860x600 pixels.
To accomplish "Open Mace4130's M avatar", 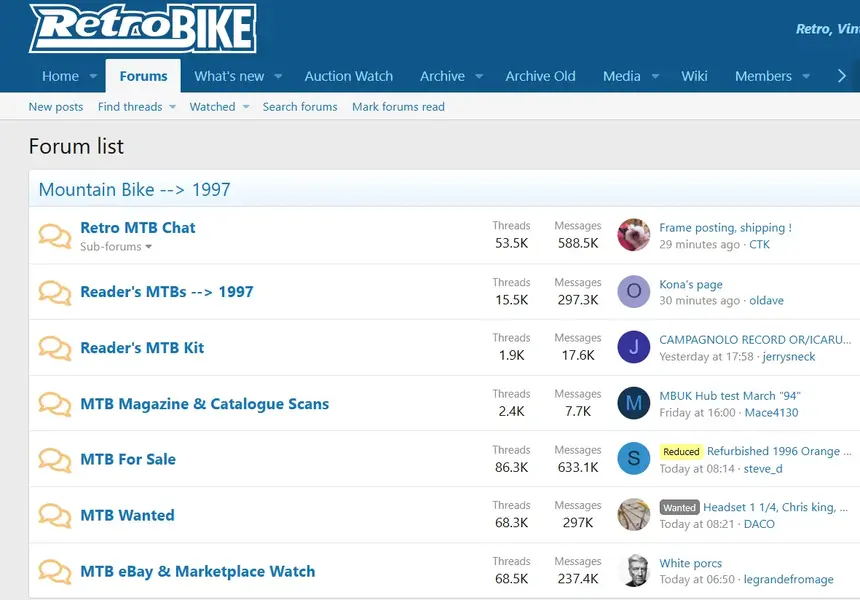I will [633, 403].
